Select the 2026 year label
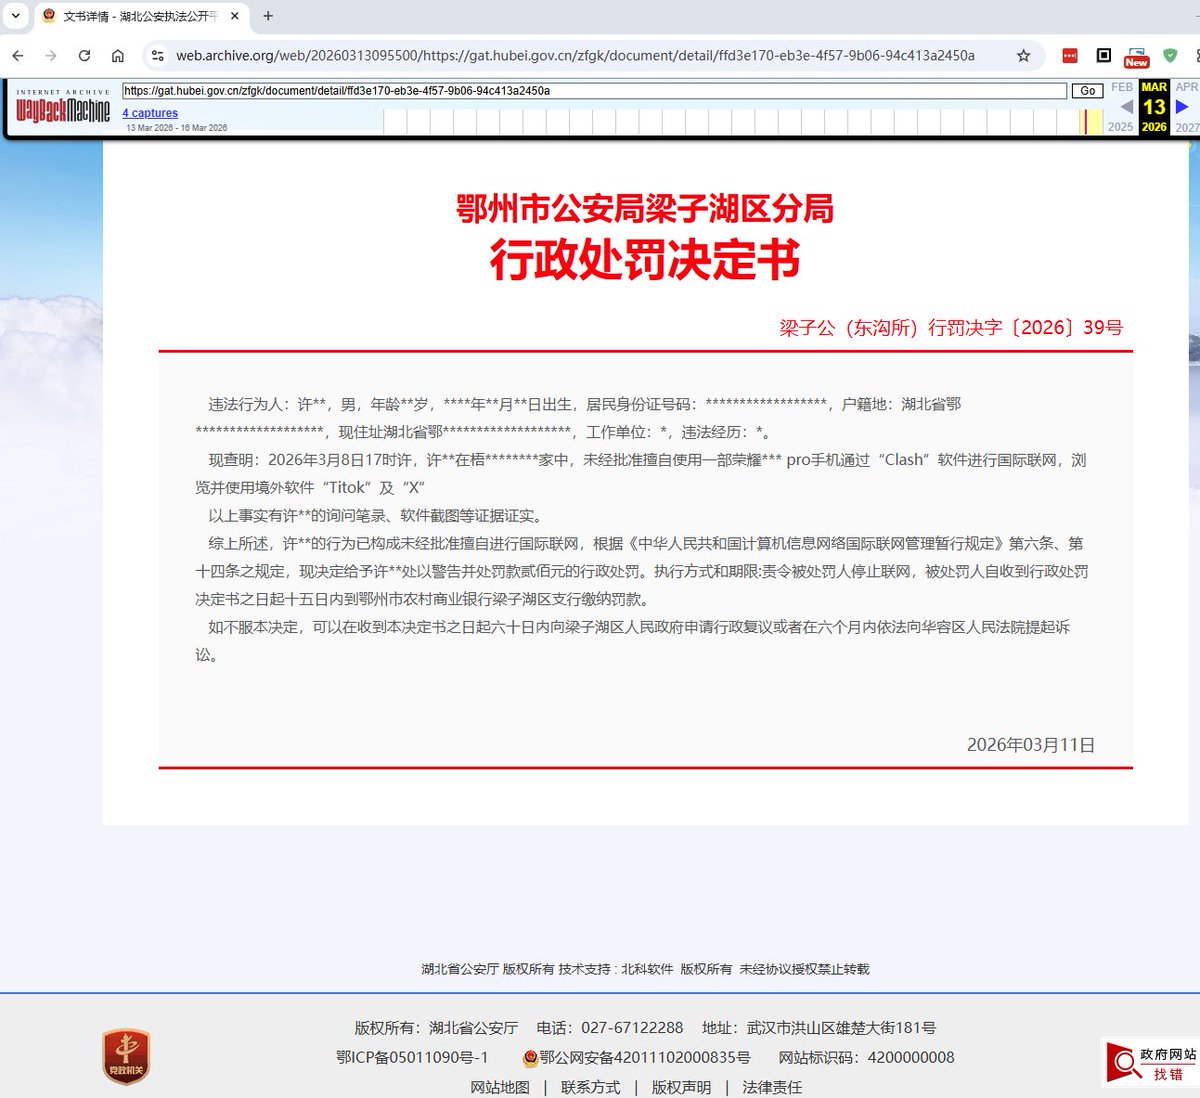The image size is (1200, 1098). [1154, 127]
